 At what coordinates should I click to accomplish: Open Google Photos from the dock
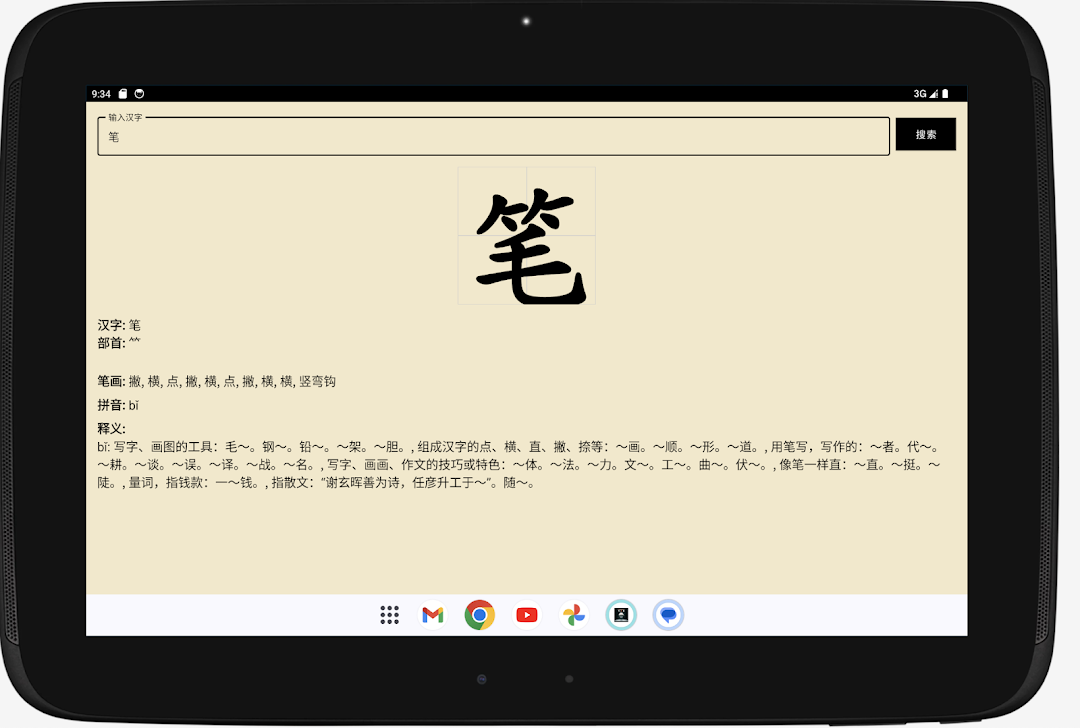574,615
